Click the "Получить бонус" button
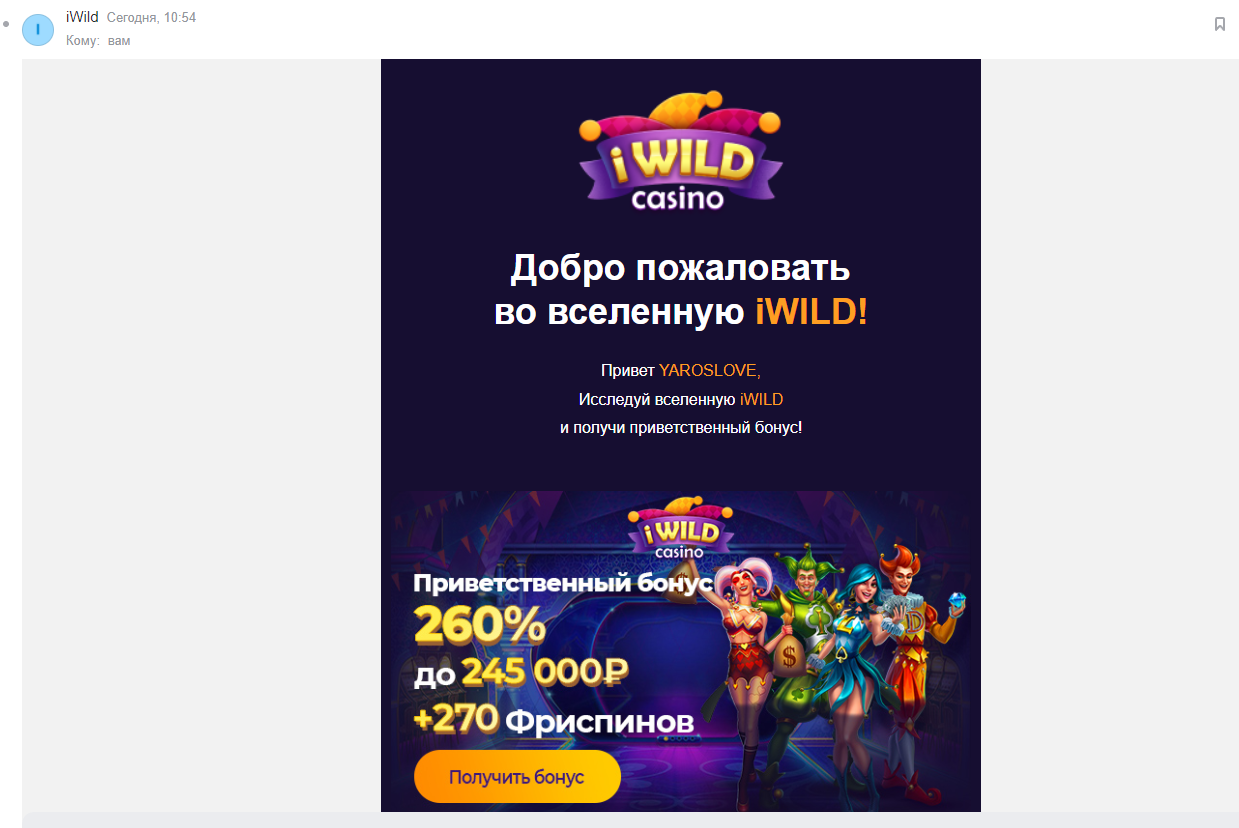The image size is (1239, 828). (x=517, y=777)
